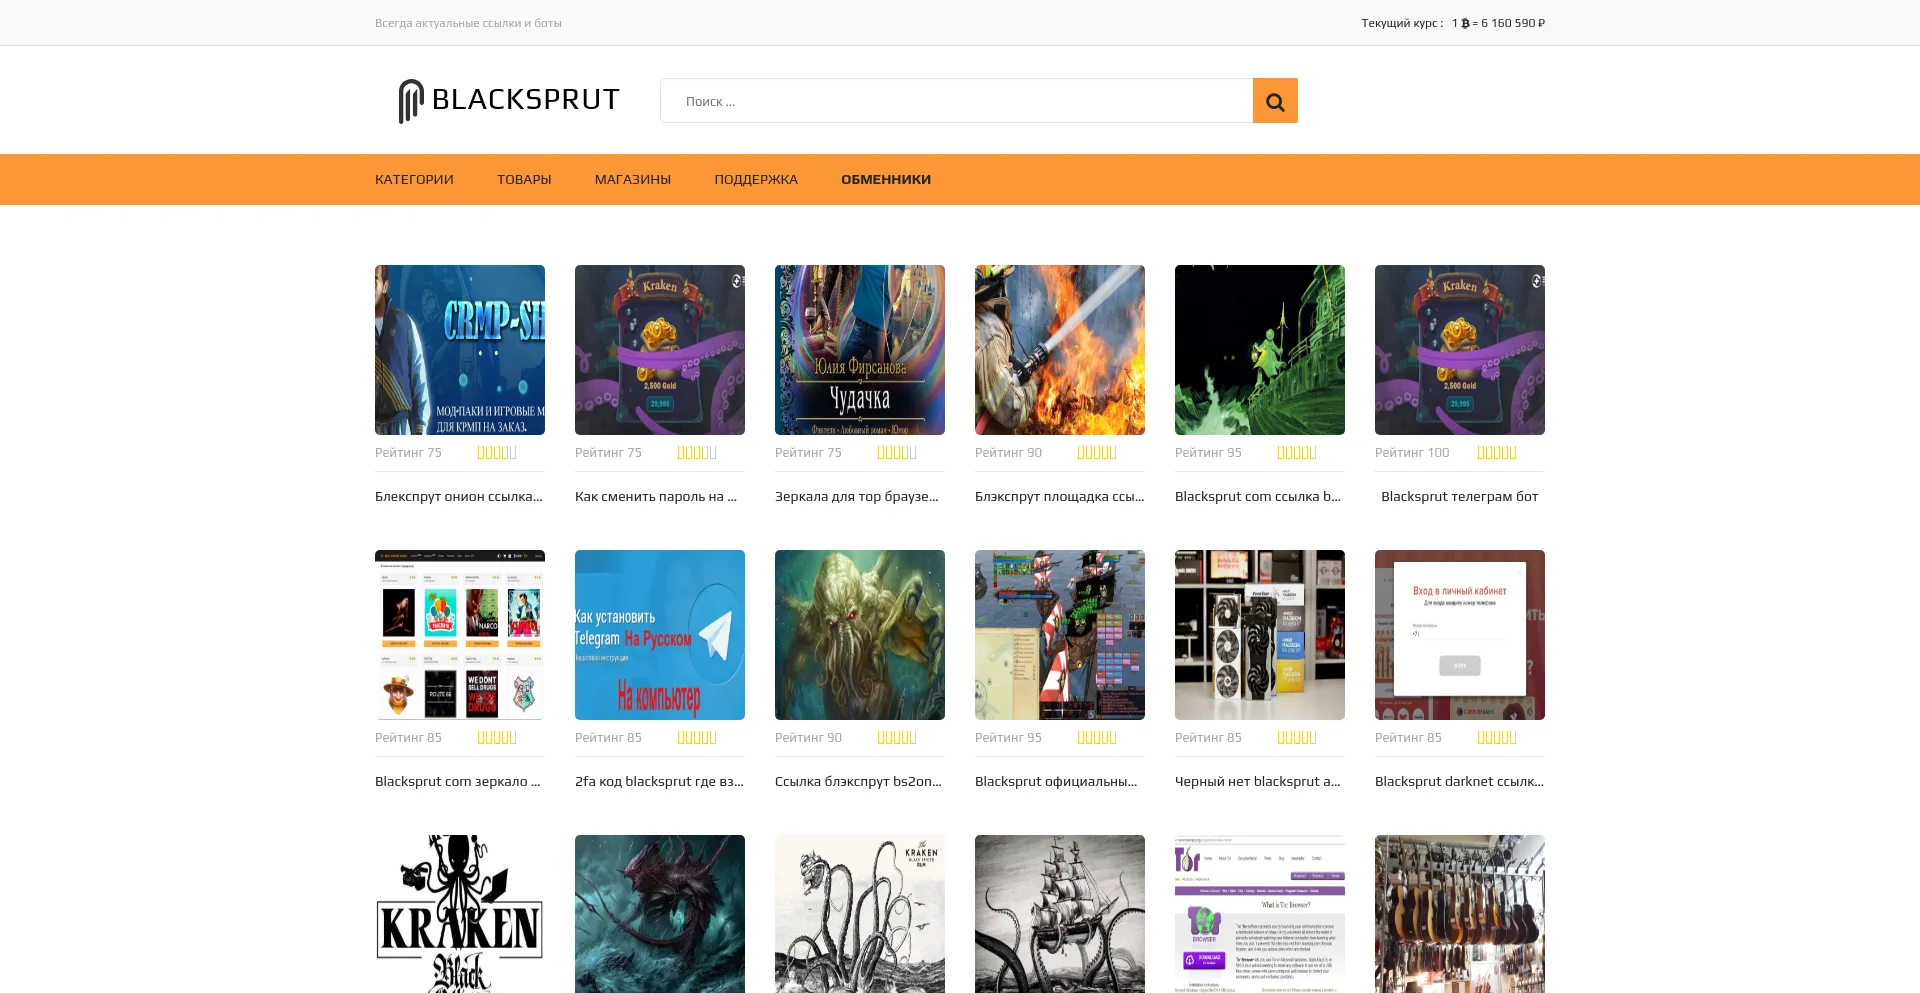Open the Telegram на русском thumbnail
This screenshot has height=993, width=1920.
tap(660, 635)
